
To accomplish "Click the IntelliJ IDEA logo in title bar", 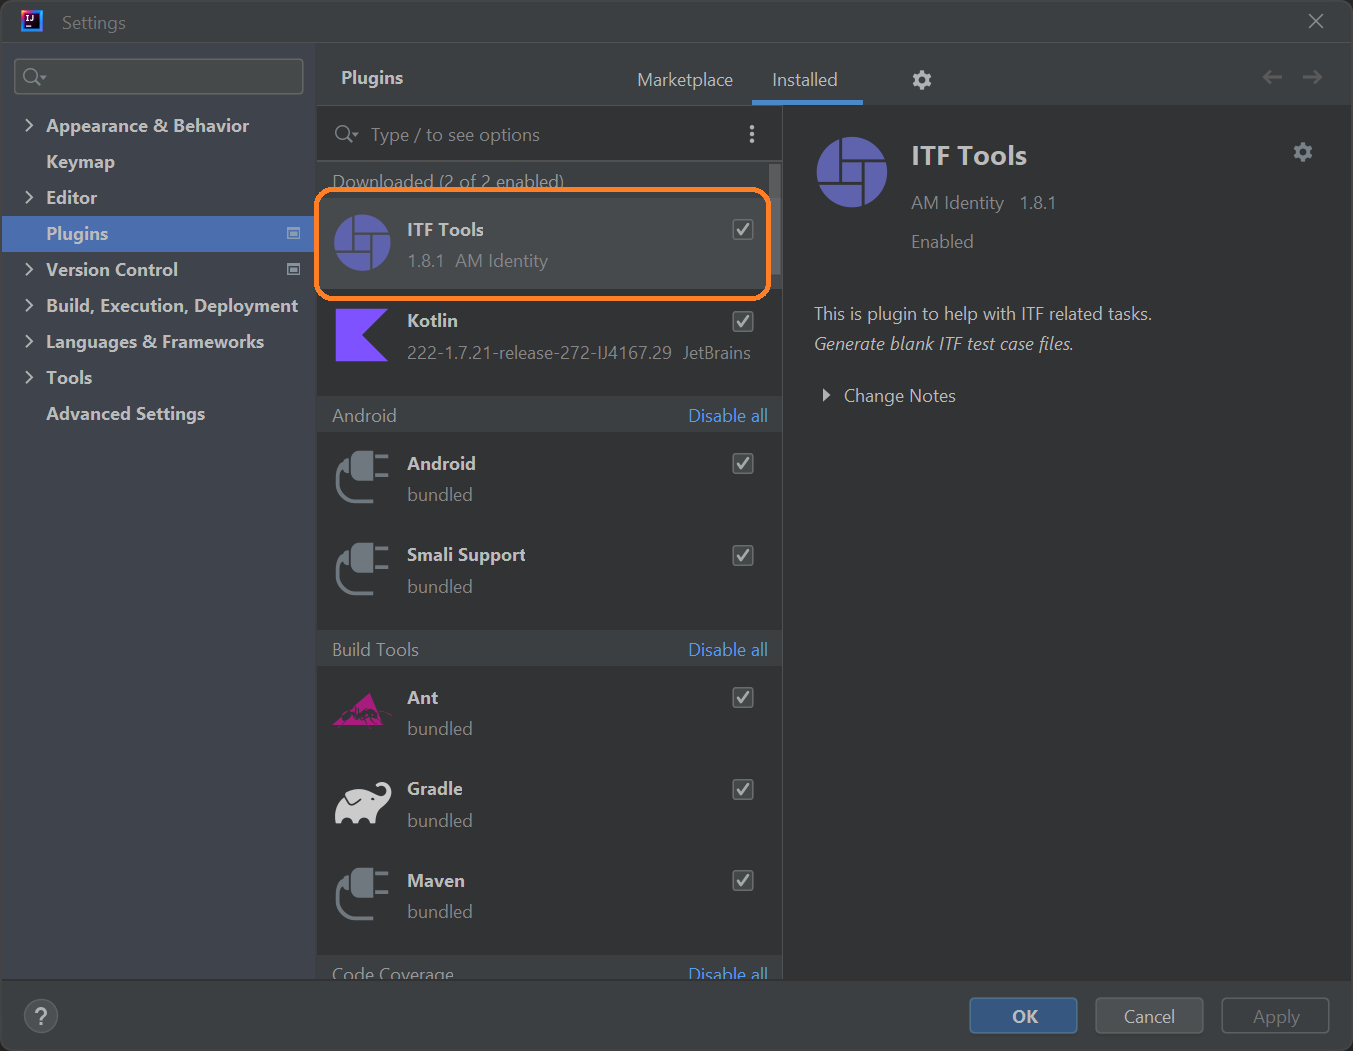I will pos(32,21).
